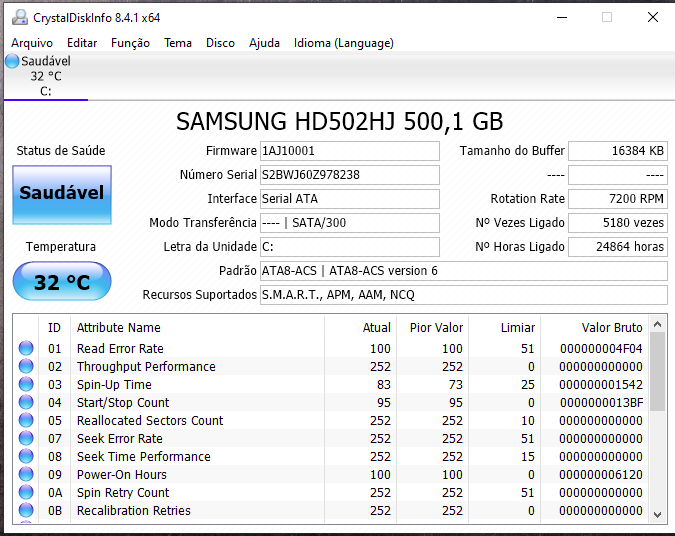Screen dimensions: 675x536
Task: Click the Rotation Rate 7200 RPM field
Action: click(x=618, y=199)
